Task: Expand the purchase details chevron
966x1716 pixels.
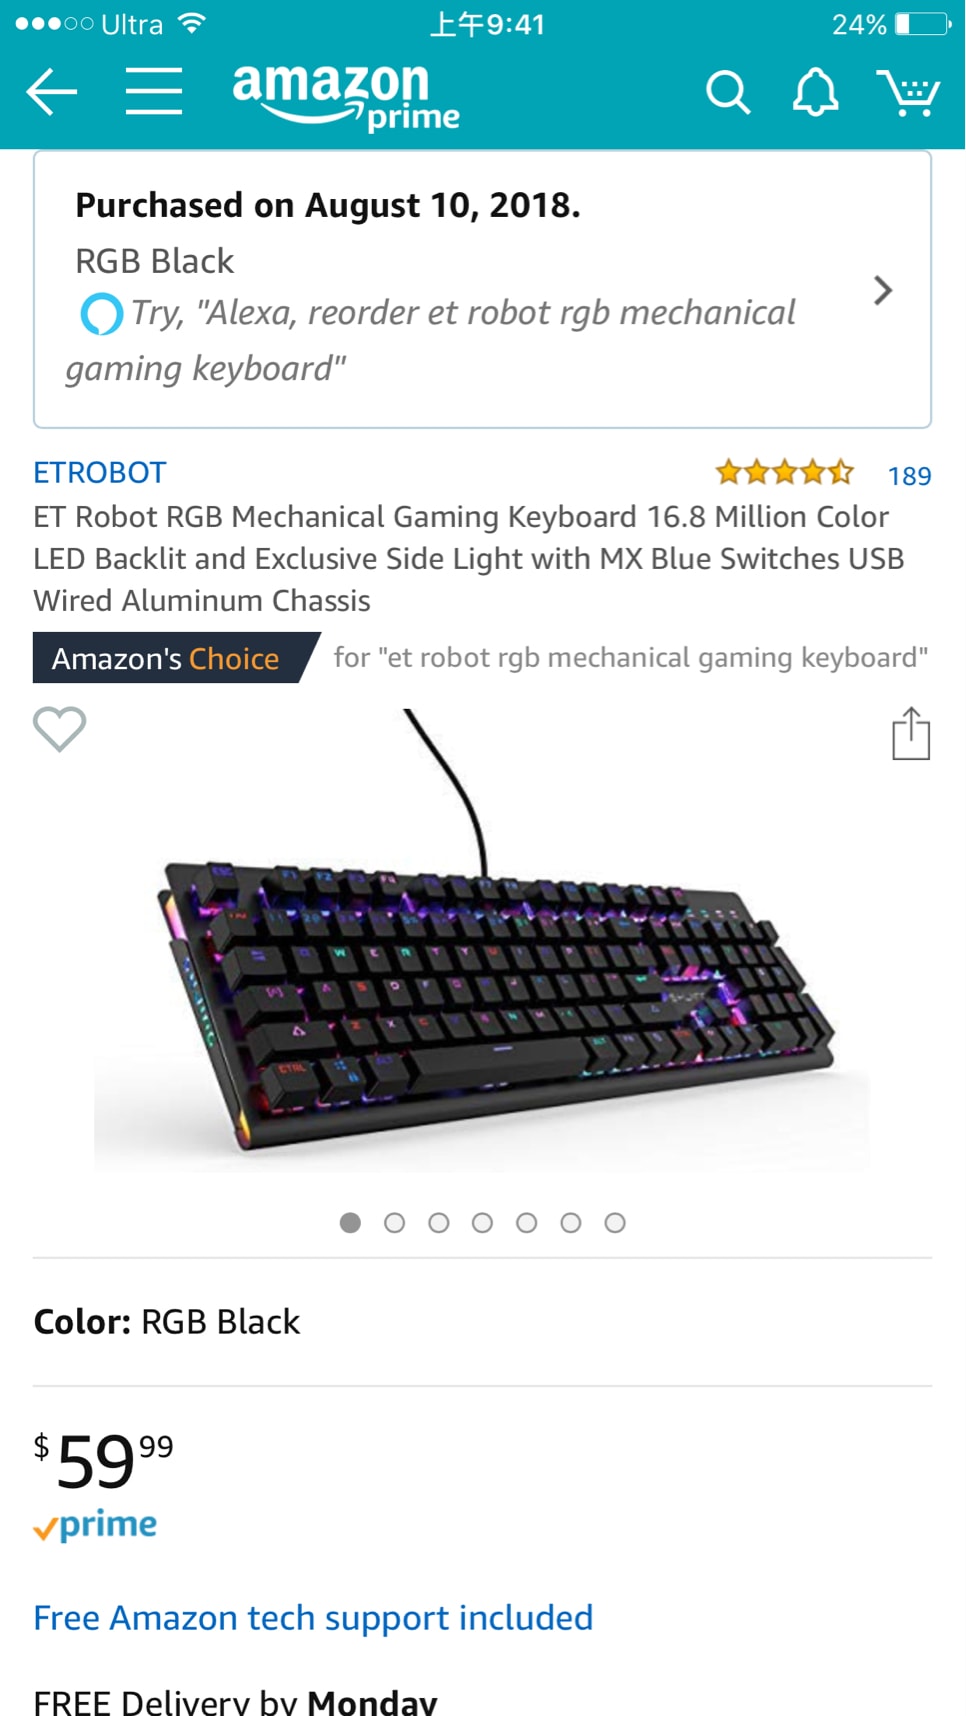Action: coord(882,290)
